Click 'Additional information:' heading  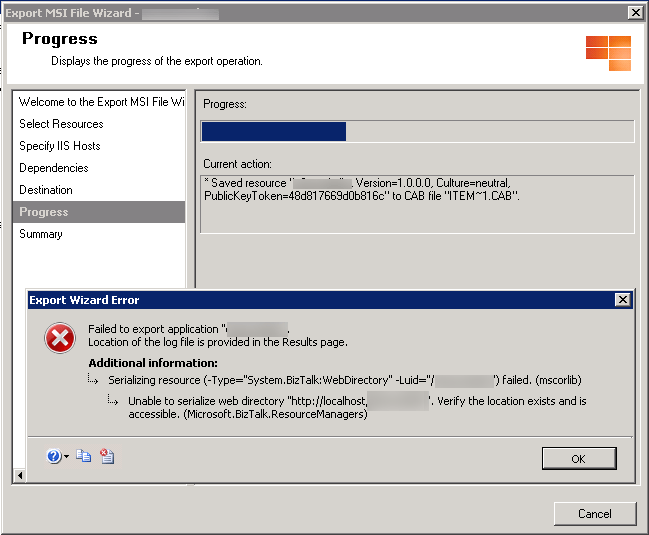(x=153, y=363)
